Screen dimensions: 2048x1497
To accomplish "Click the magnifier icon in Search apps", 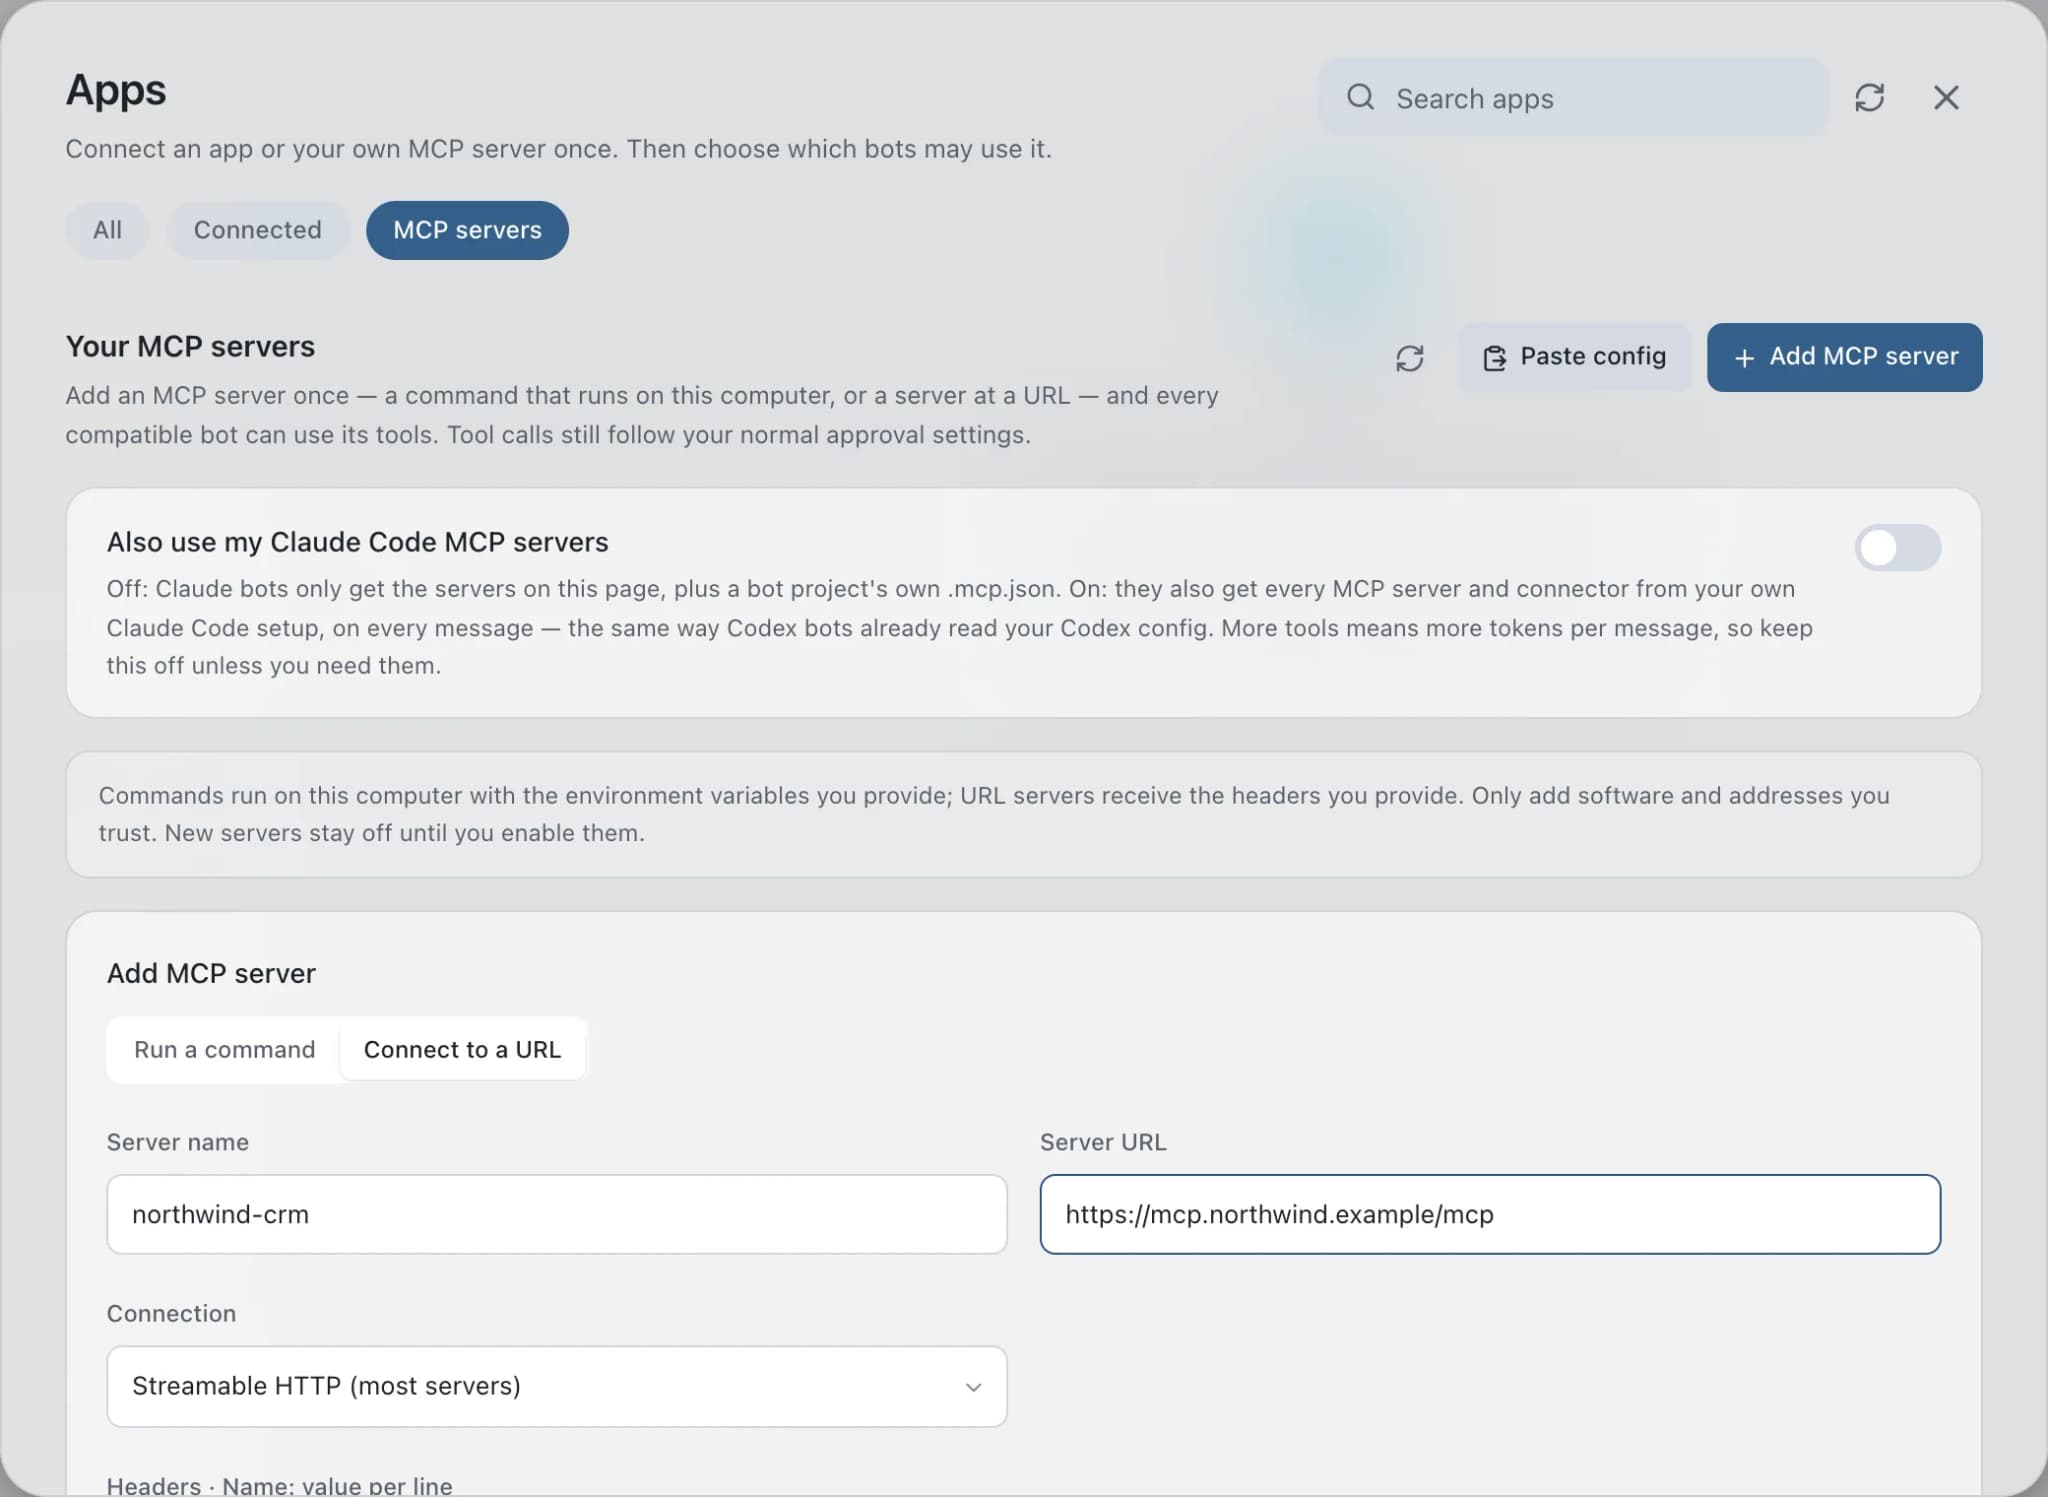I will pyautogui.click(x=1360, y=97).
